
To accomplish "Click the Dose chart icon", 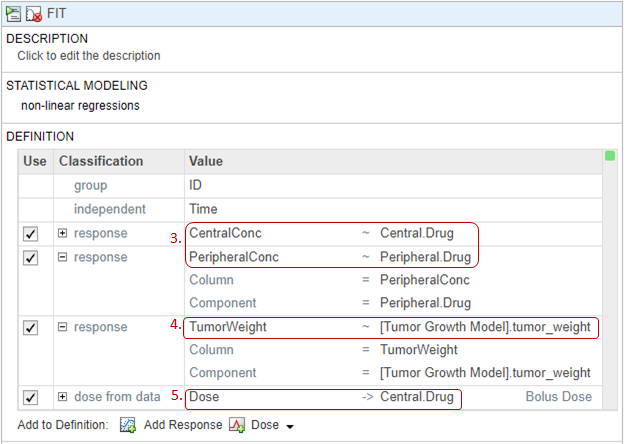I will point(237,425).
